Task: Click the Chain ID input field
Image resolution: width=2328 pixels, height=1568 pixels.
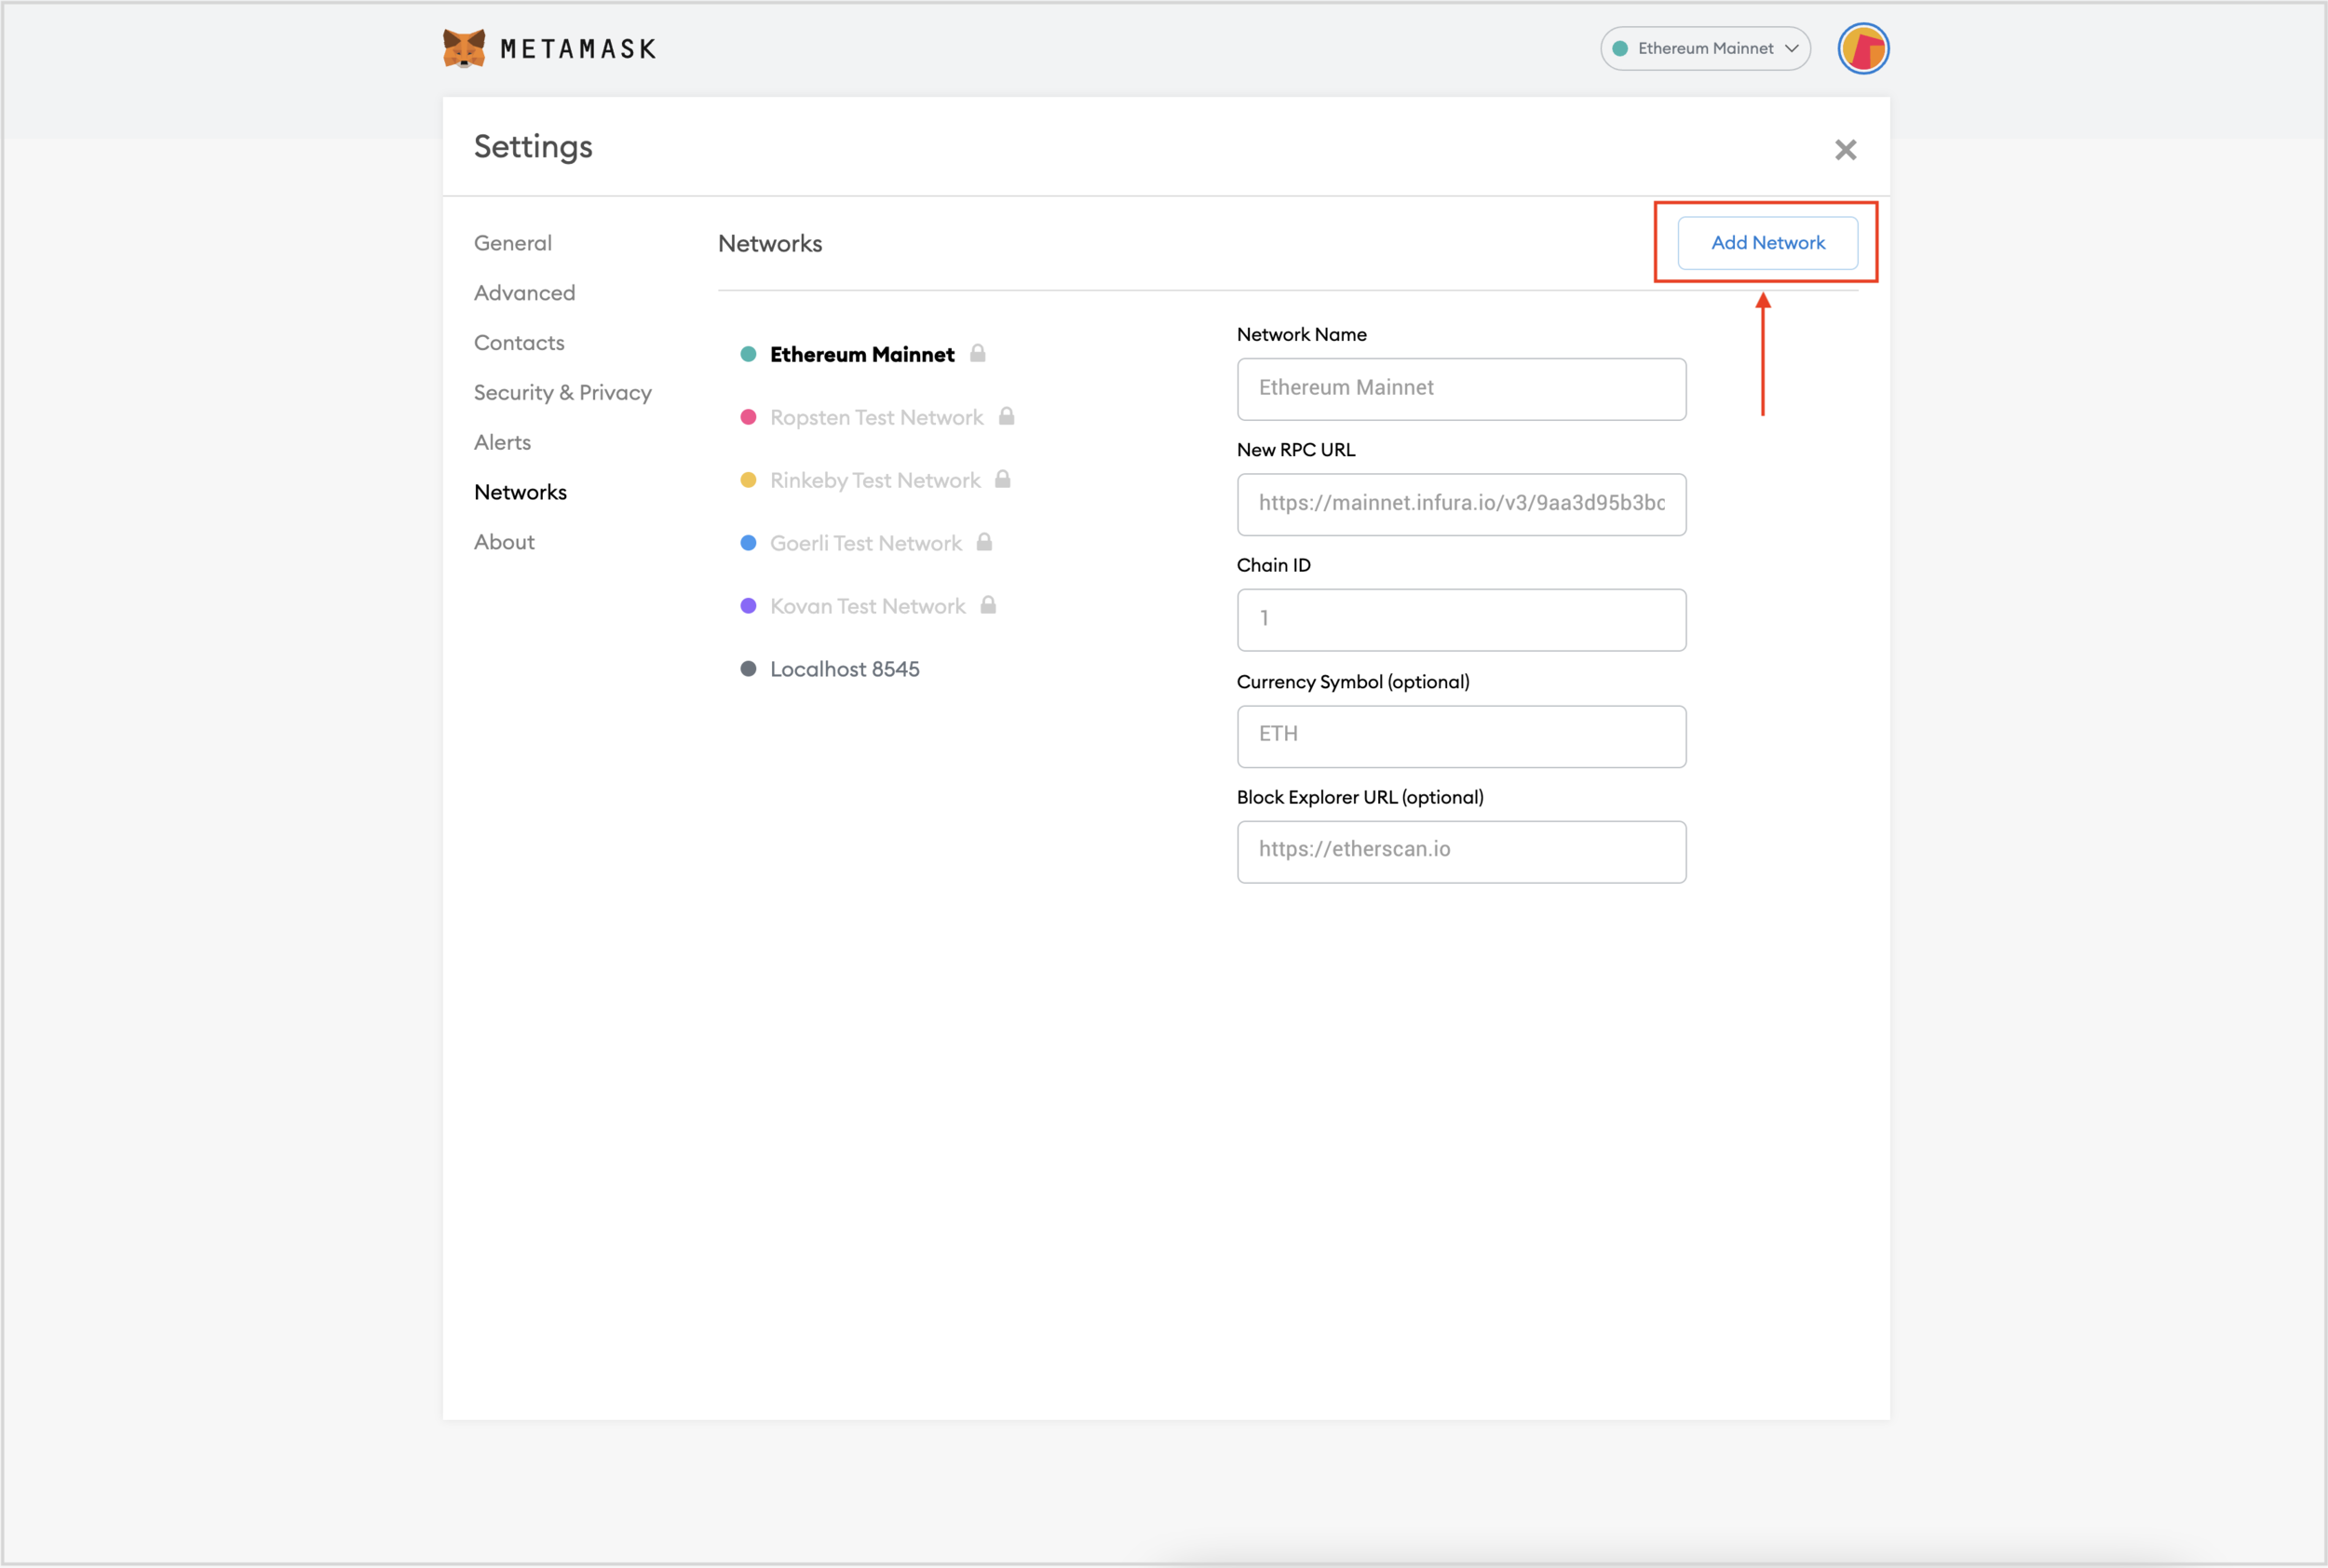Action: (1462, 620)
